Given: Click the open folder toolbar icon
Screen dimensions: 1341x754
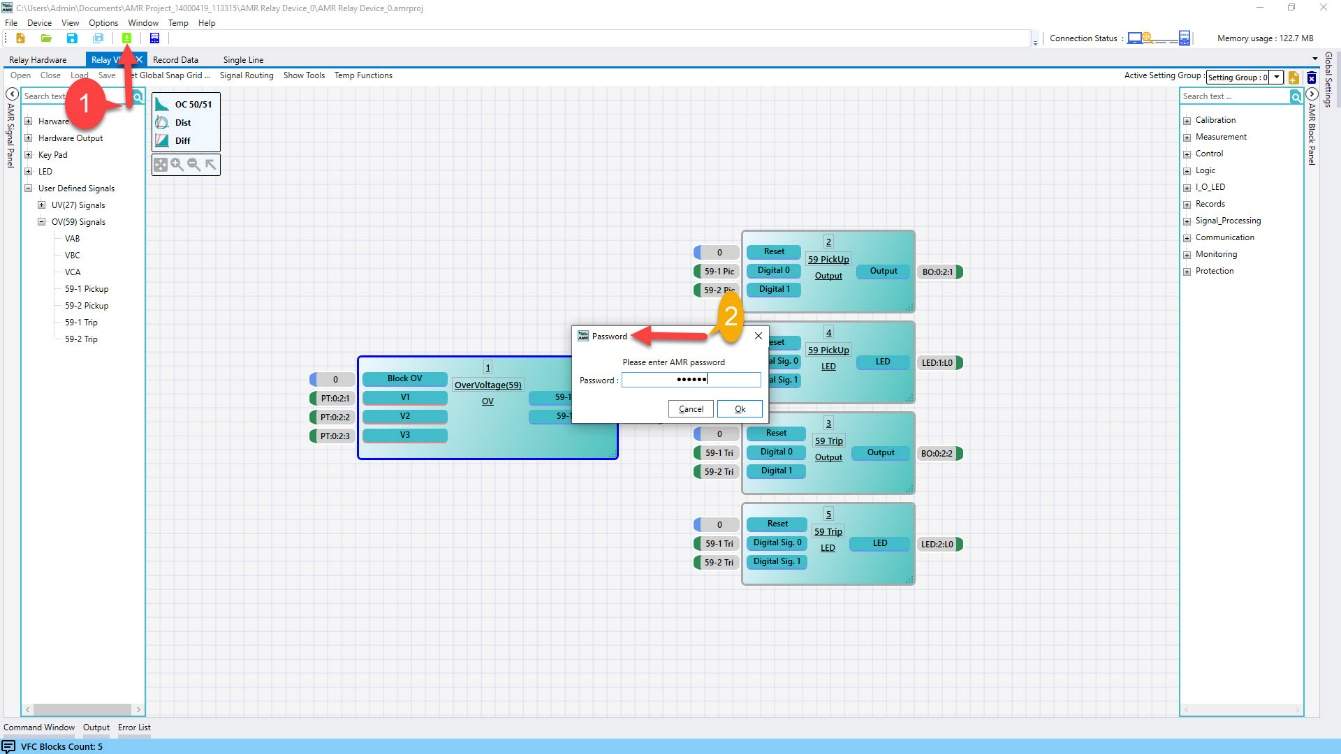Looking at the screenshot, I should (46, 38).
